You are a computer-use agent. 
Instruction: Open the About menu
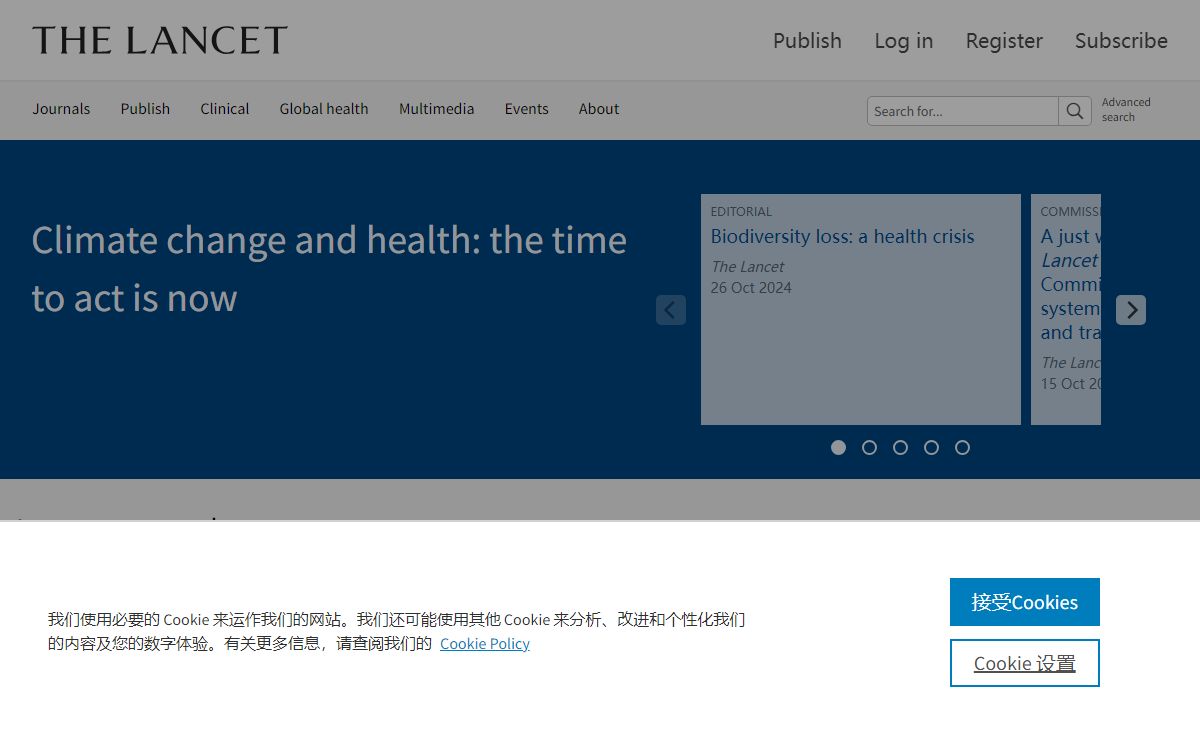pyautogui.click(x=599, y=109)
